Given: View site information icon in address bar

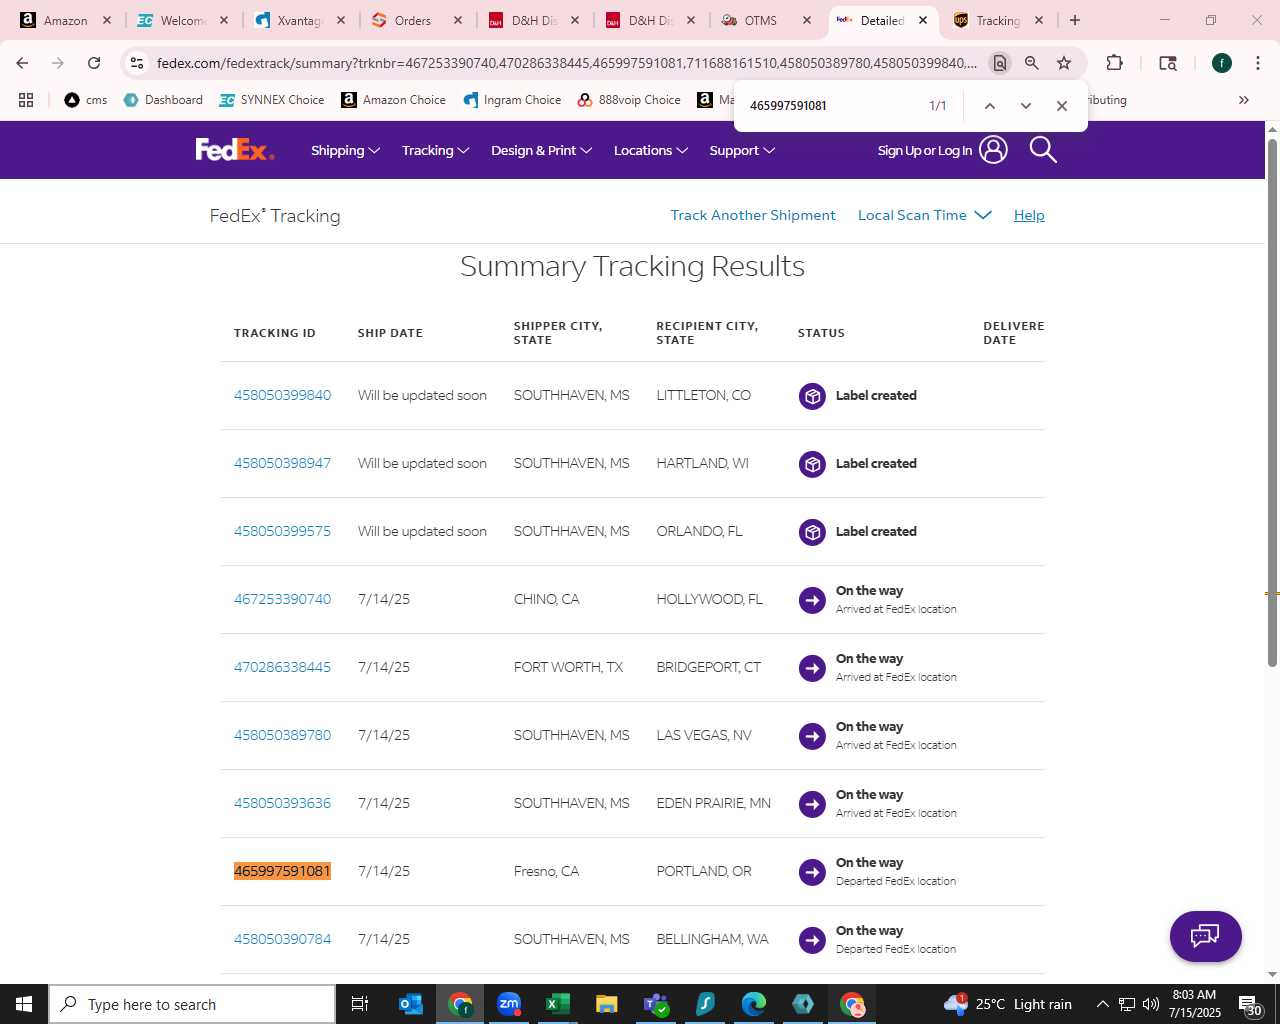Looking at the screenshot, I should click(x=137, y=63).
